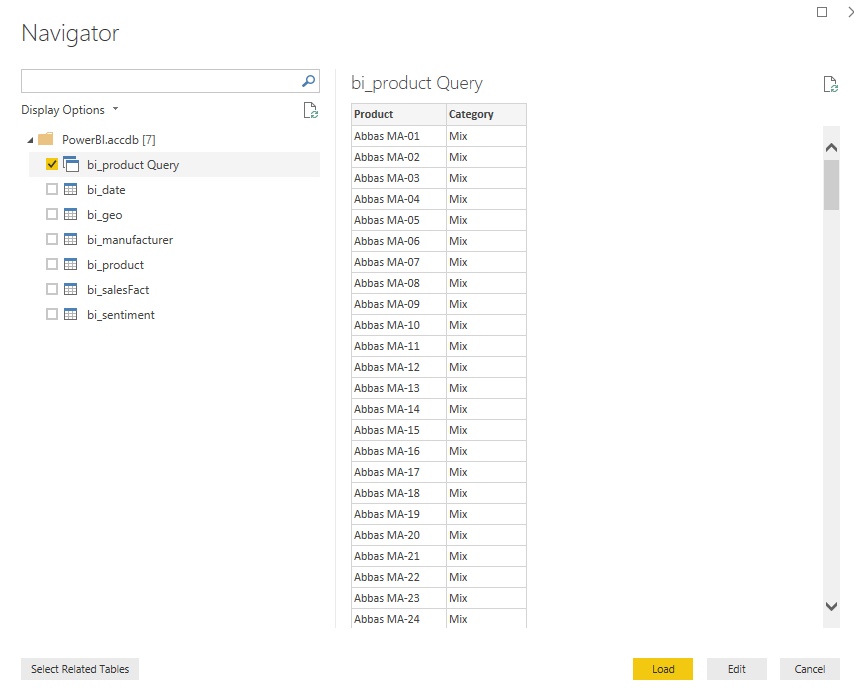
Task: Click the bi_date table icon
Action: [x=70, y=190]
